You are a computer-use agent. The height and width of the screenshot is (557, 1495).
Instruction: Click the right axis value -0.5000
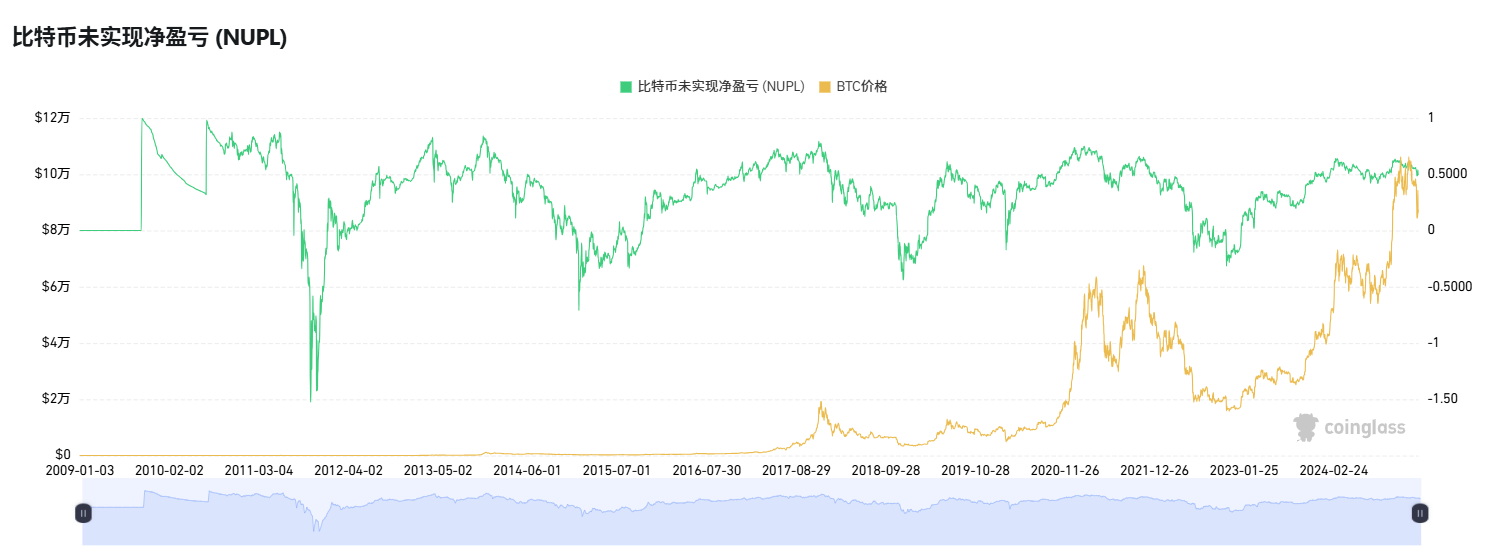(1449, 287)
